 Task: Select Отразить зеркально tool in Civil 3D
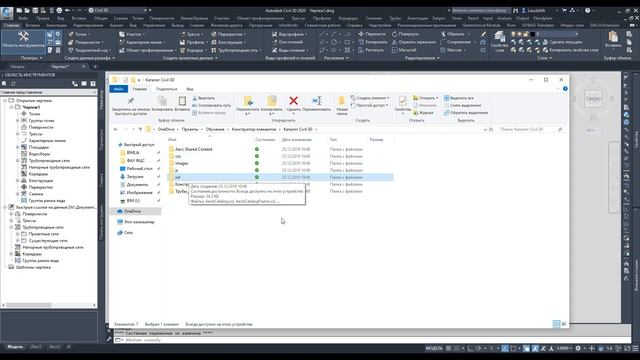[413, 42]
